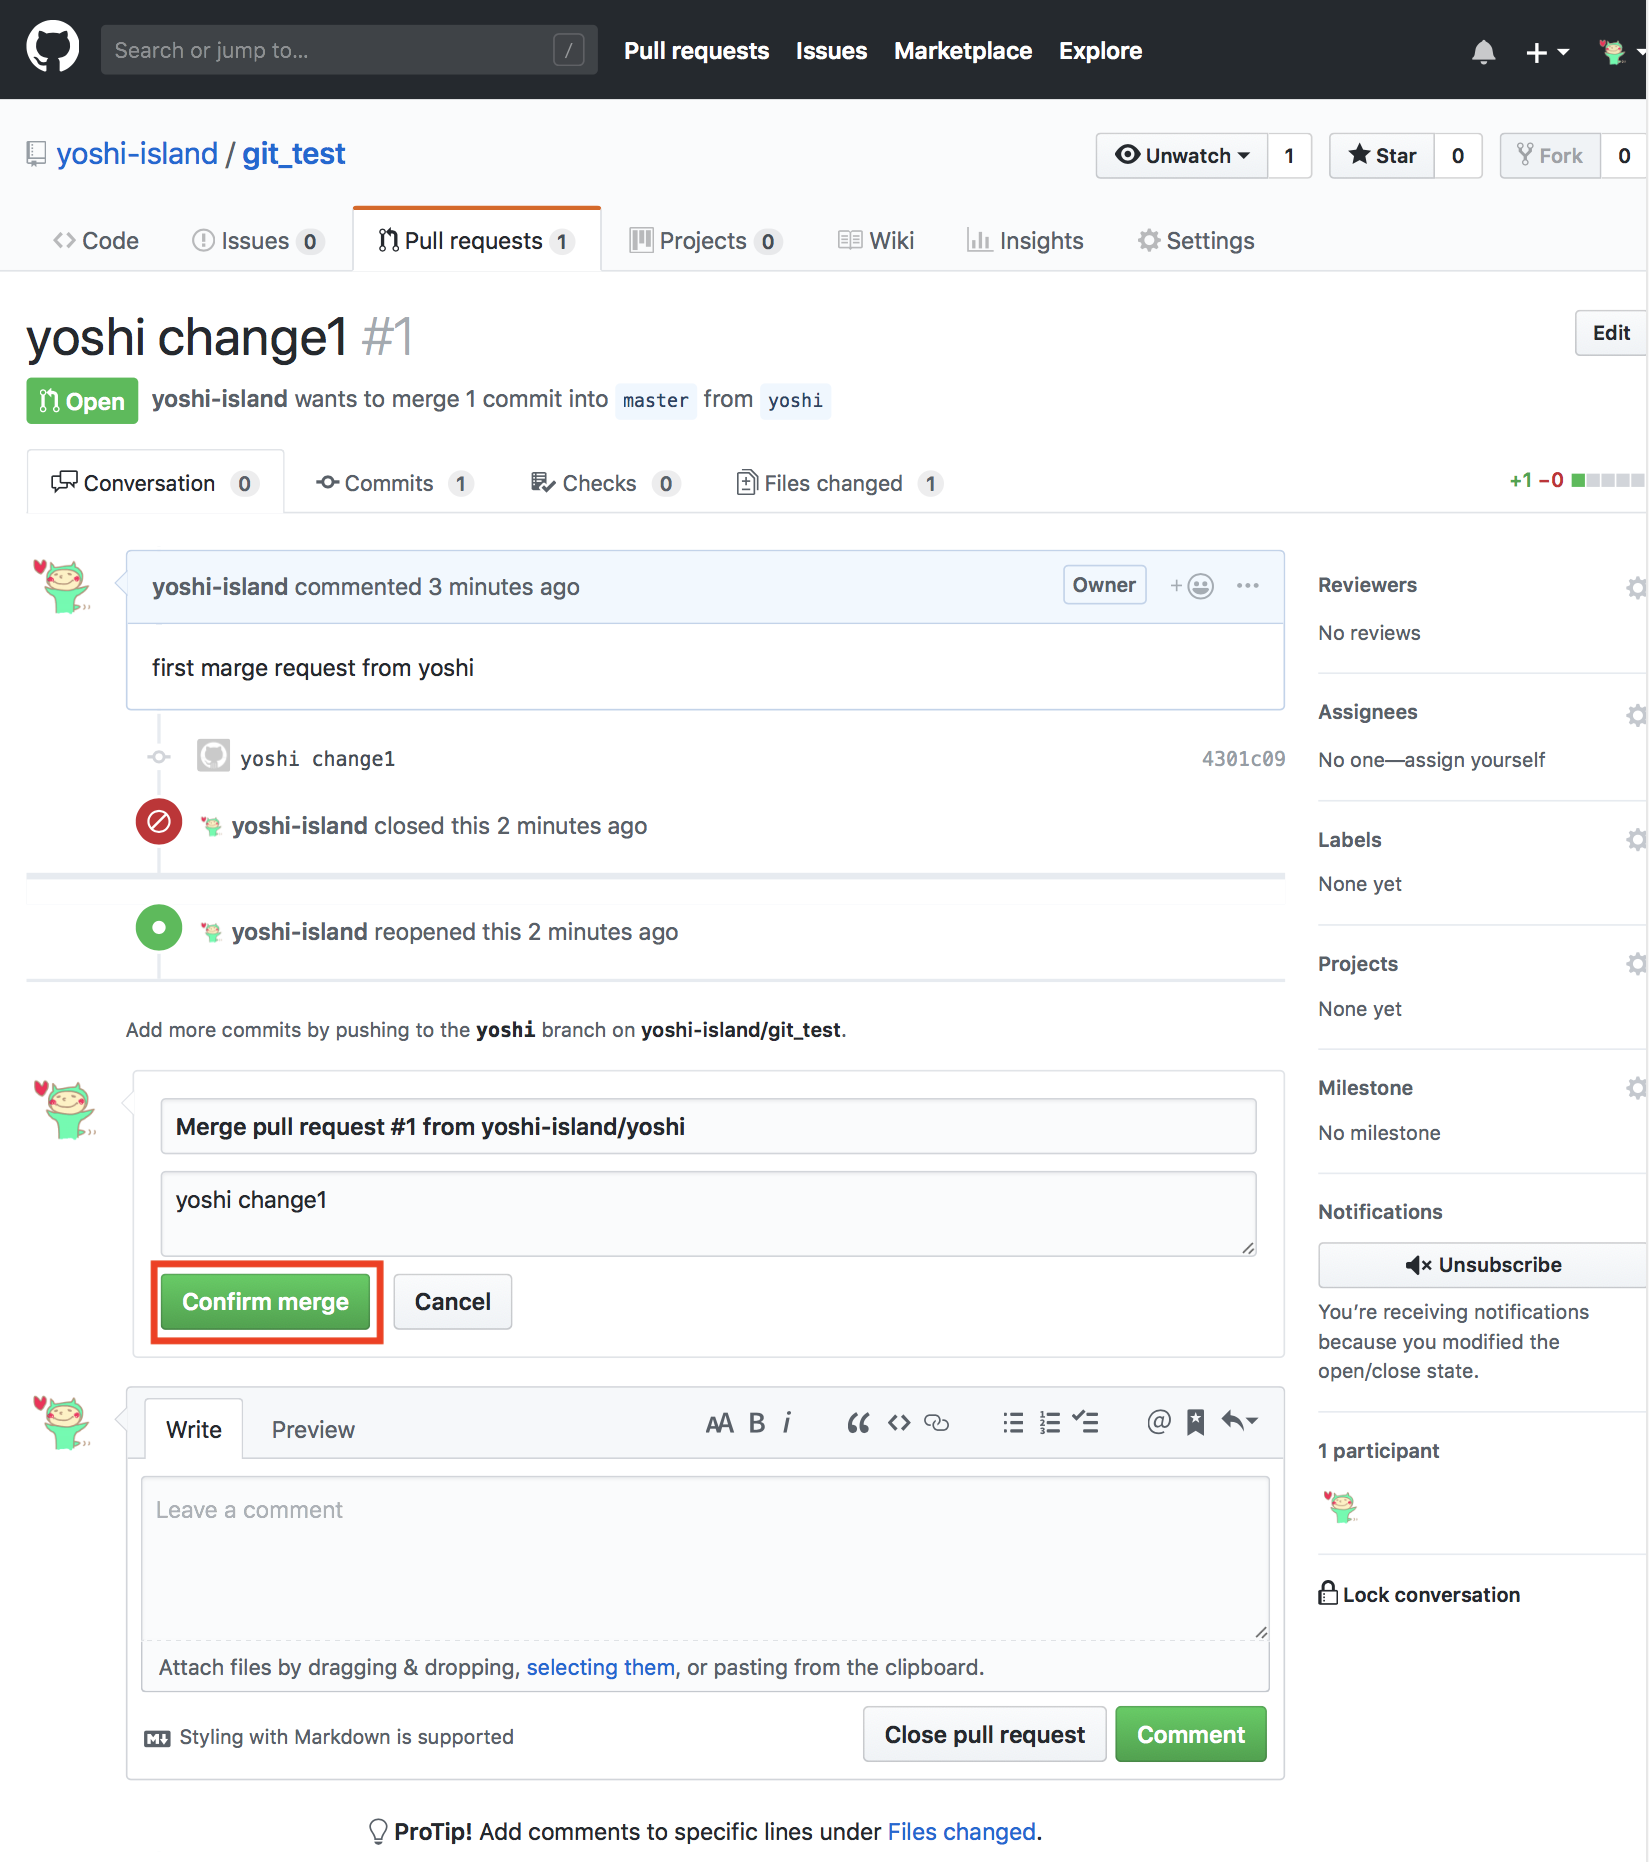Add a reaction with the smiley icon
Image resolution: width=1649 pixels, height=1862 pixels.
pyautogui.click(x=1192, y=586)
